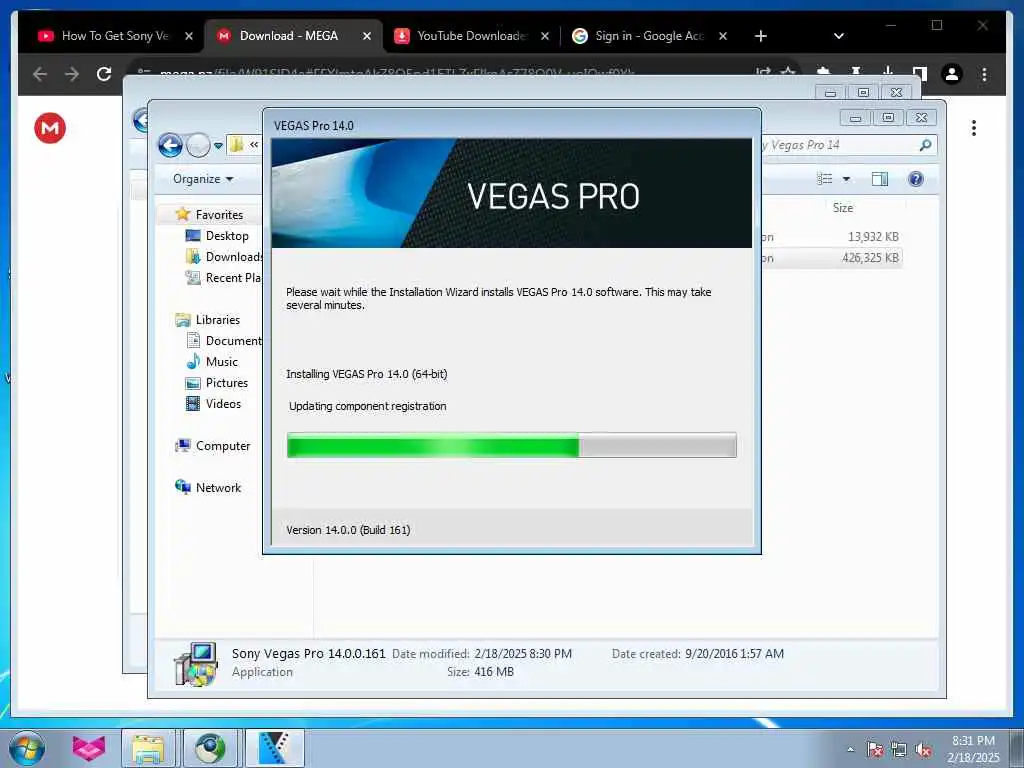Select Libraries in the navigation pane

point(217,320)
